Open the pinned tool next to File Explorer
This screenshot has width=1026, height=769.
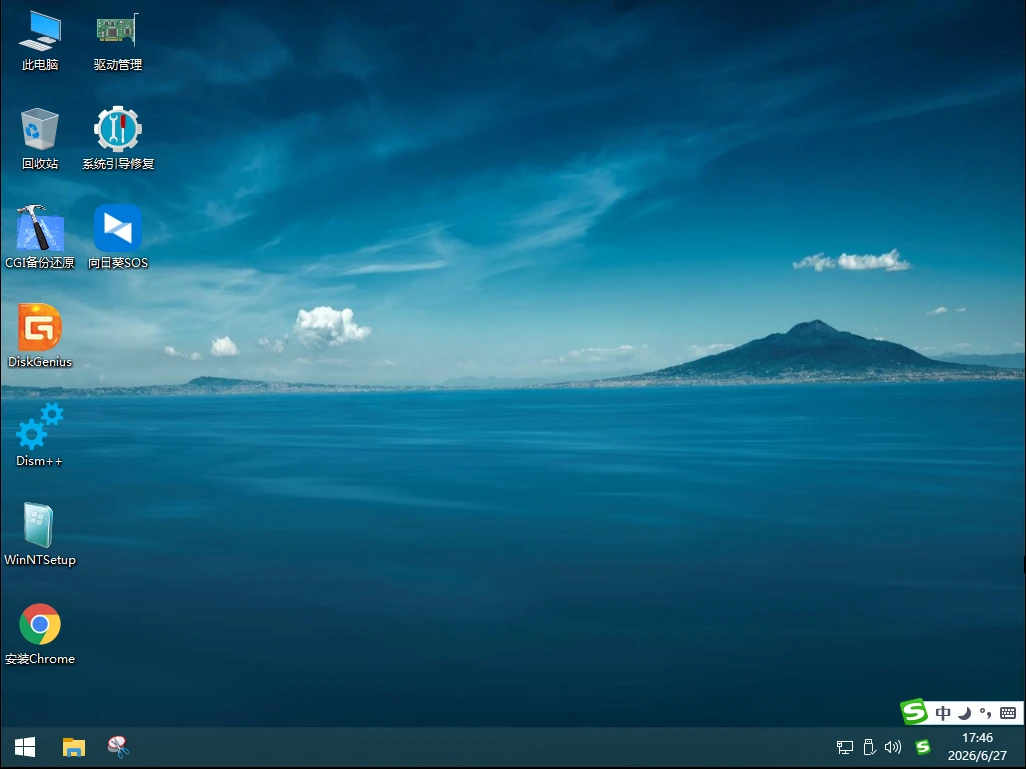pos(118,747)
